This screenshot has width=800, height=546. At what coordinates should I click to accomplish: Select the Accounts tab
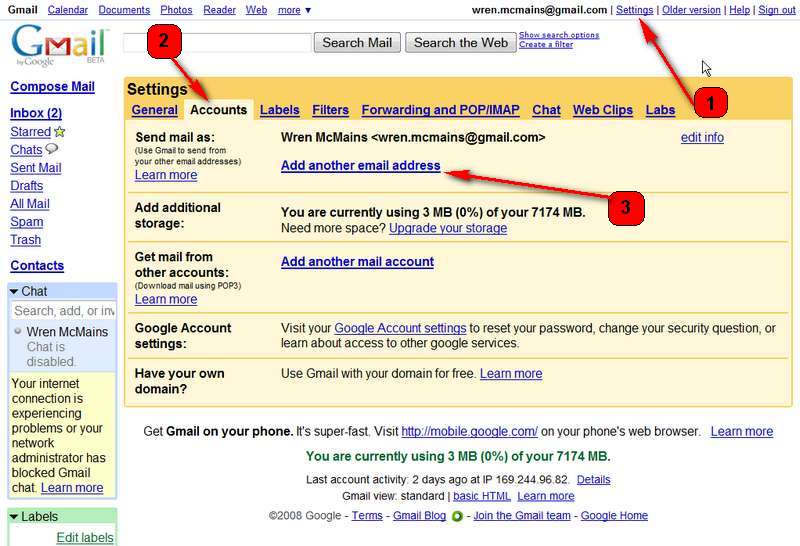point(218,110)
